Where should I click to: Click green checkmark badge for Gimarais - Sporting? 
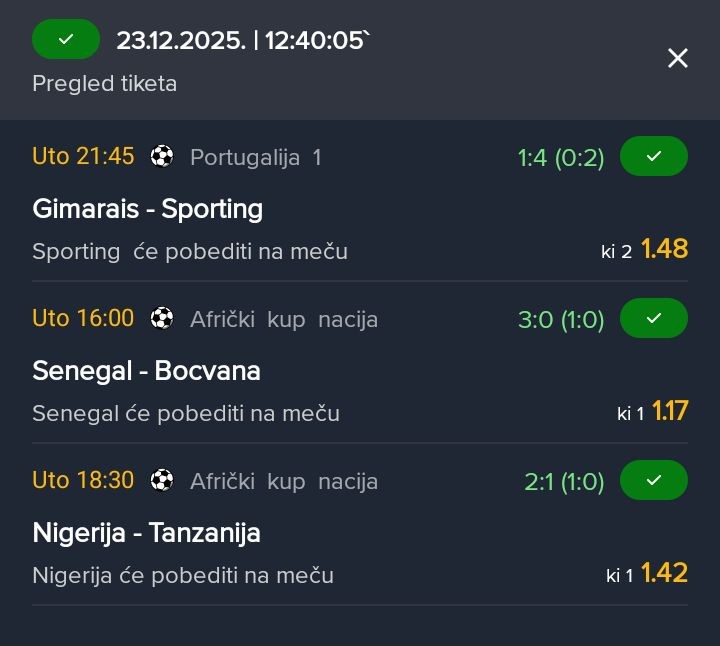654,157
